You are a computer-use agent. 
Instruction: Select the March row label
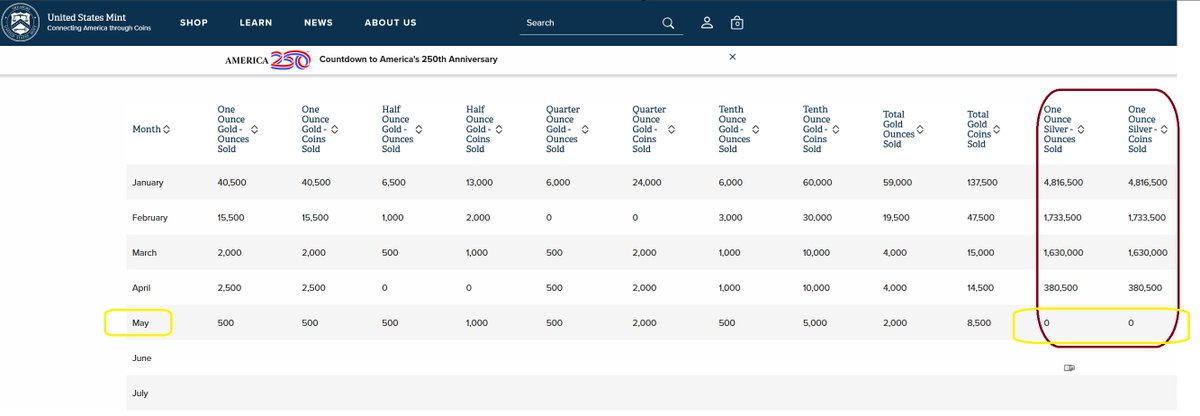(x=145, y=253)
